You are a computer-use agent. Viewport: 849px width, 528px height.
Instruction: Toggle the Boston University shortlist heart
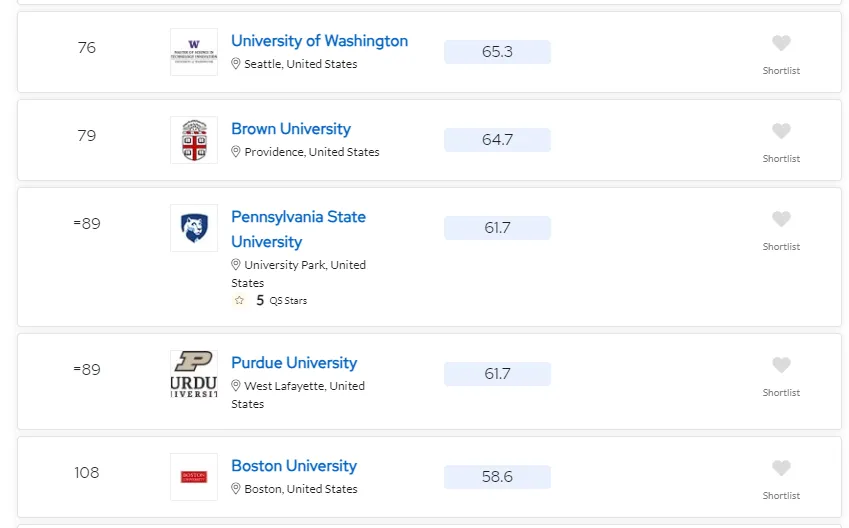[x=781, y=468]
